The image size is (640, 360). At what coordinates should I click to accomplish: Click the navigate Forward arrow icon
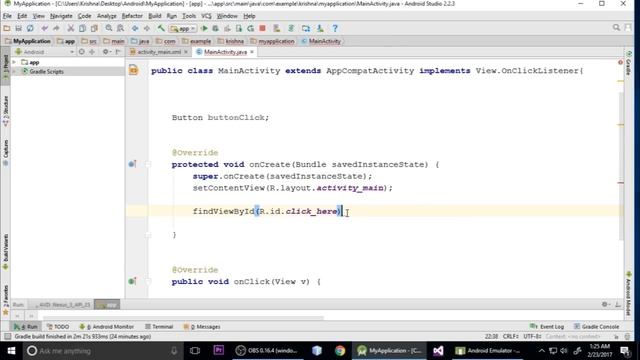[147, 28]
